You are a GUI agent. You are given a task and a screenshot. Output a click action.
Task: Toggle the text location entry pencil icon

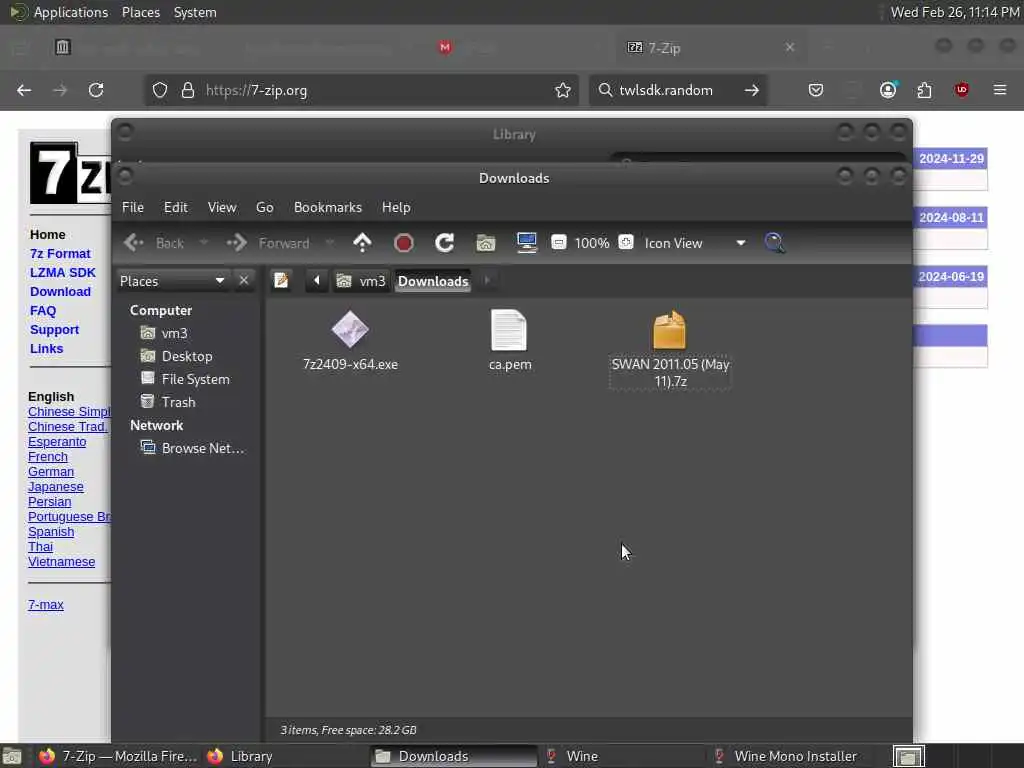point(281,281)
